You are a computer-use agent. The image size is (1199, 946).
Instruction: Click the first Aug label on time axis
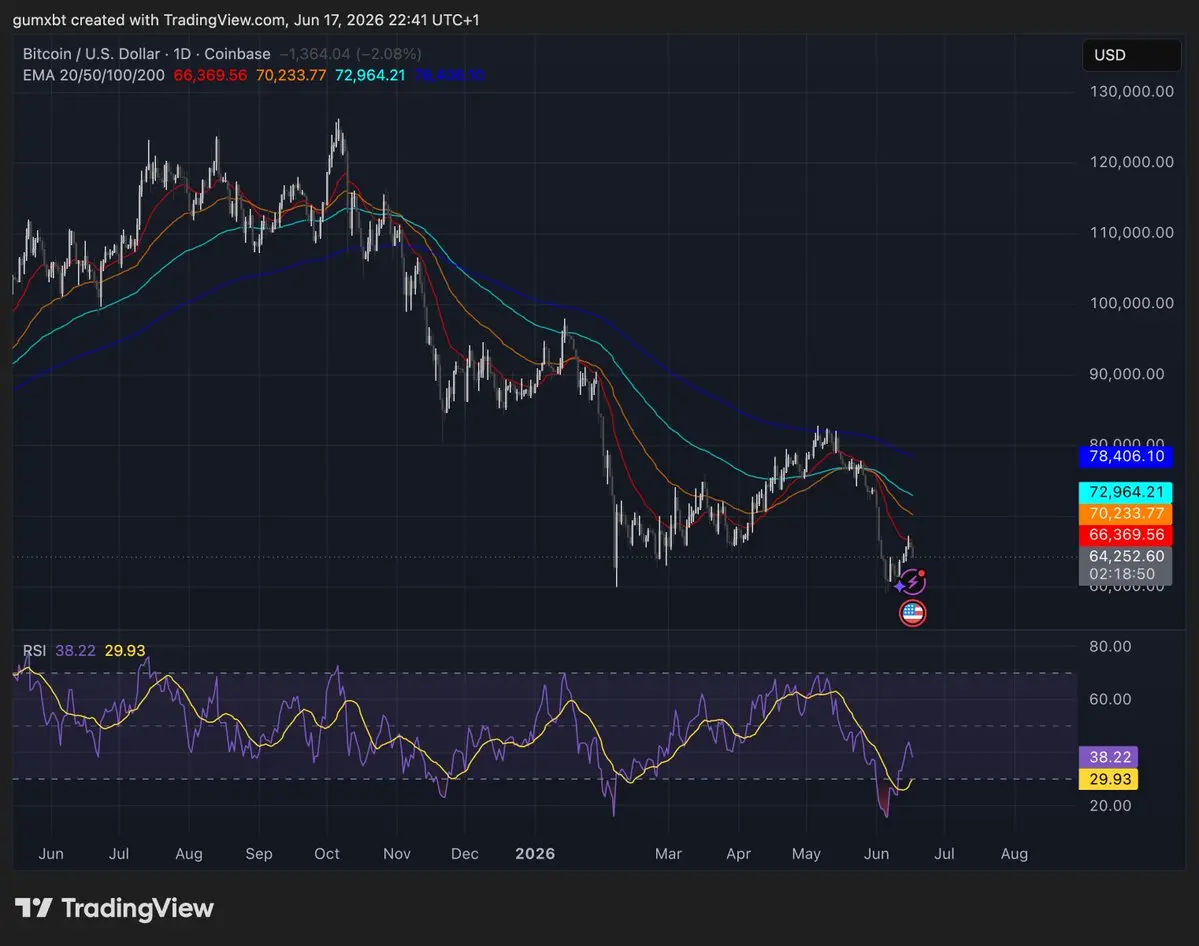click(189, 853)
